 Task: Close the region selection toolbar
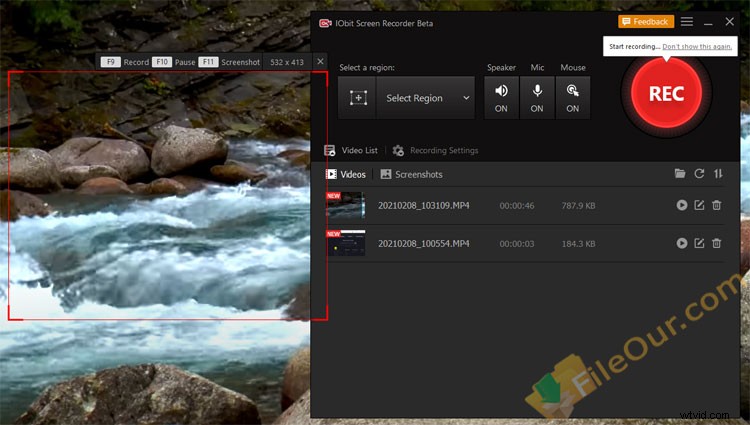coord(320,62)
